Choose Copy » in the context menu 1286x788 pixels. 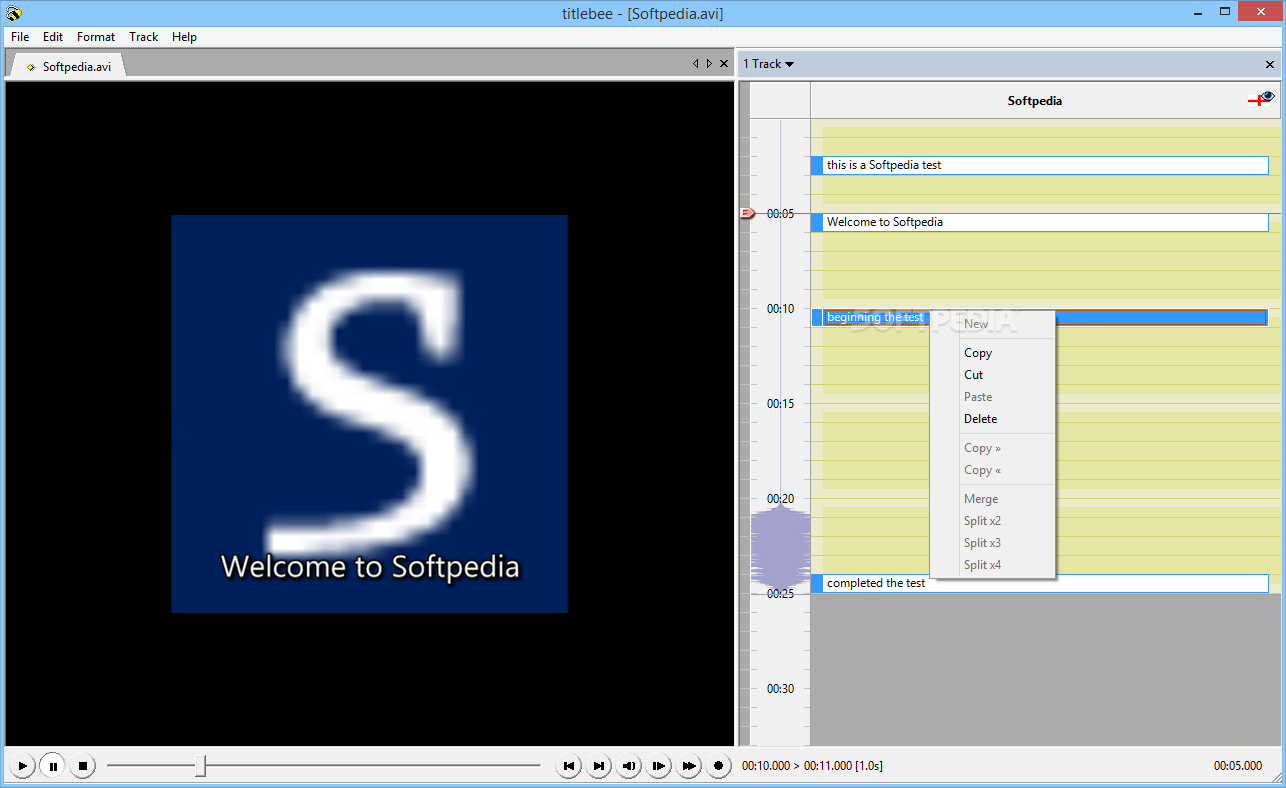(x=992, y=448)
